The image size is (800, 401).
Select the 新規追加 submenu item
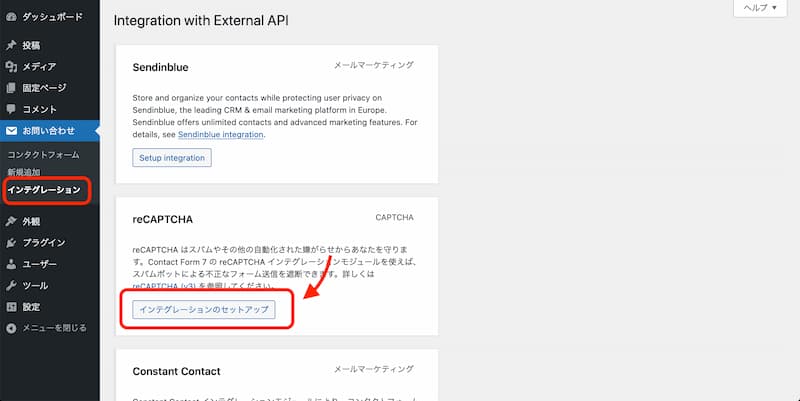click(x=24, y=172)
